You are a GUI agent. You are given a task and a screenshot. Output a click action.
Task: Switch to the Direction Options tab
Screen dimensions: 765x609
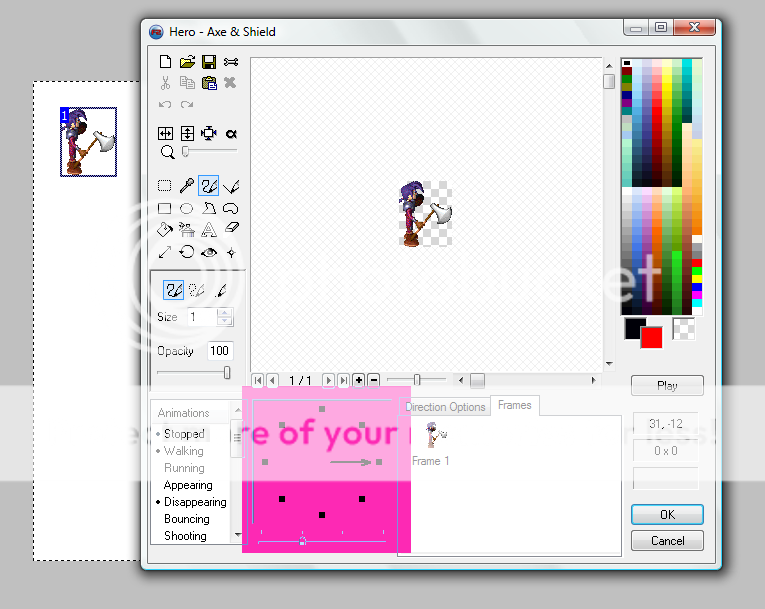[445, 407]
